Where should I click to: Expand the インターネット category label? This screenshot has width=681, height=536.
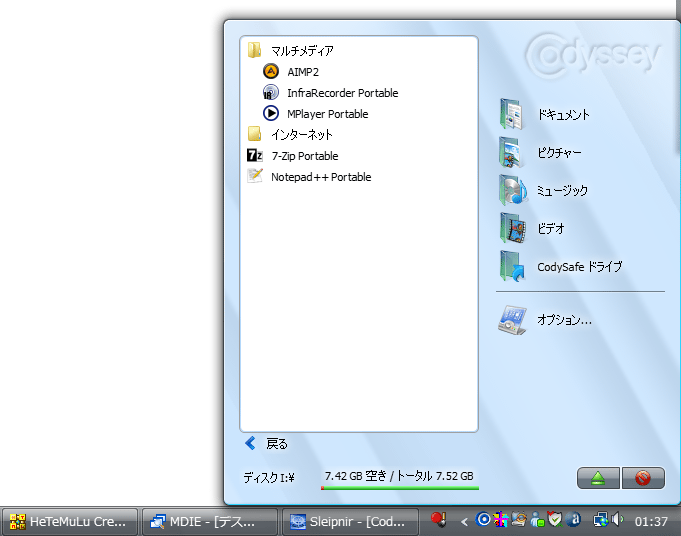[x=302, y=135]
